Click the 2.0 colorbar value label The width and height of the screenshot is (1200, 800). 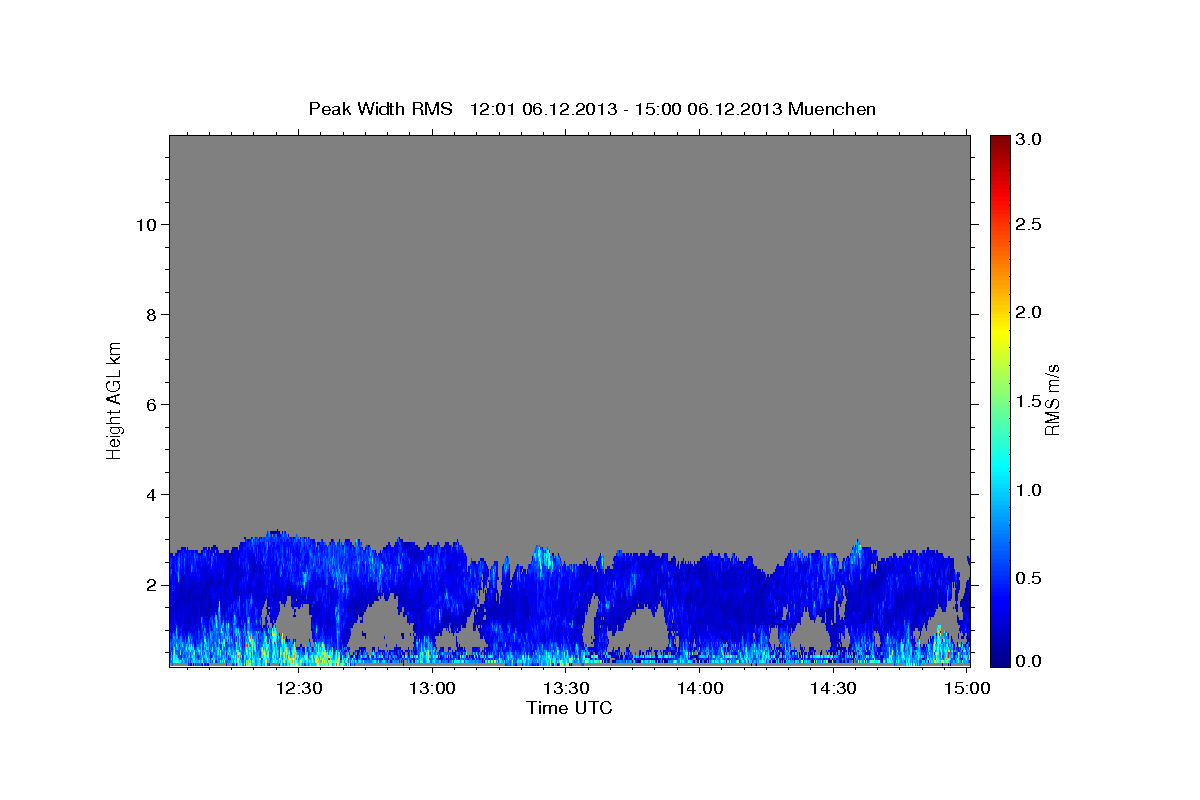point(1029,313)
